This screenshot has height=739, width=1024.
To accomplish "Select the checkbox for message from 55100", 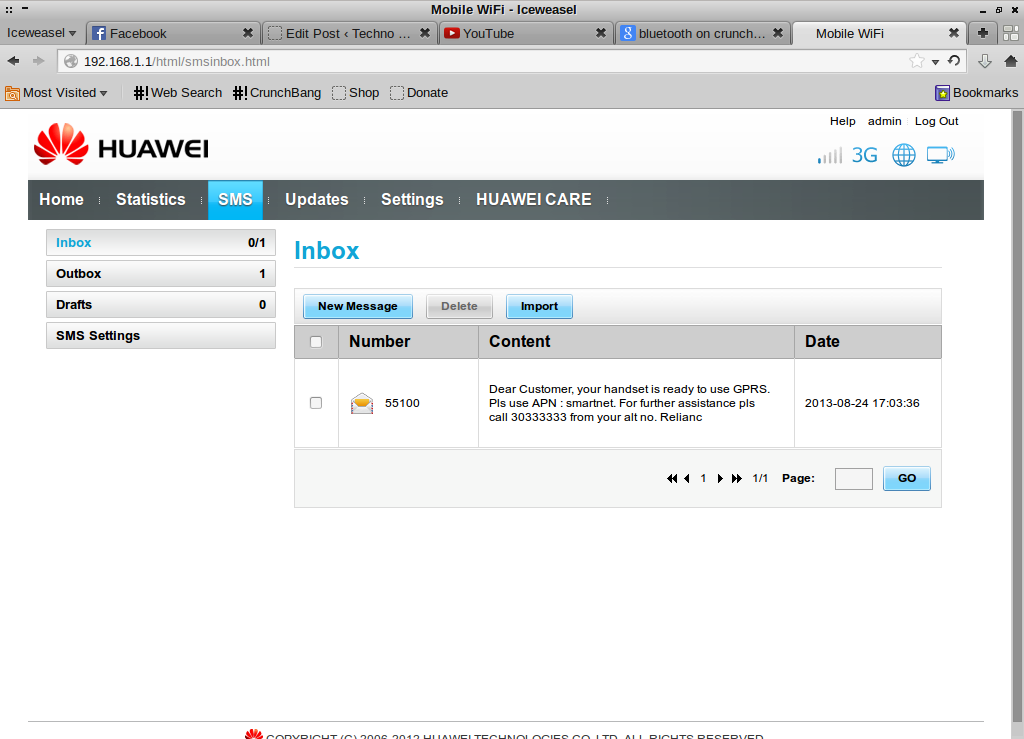I will coord(316,403).
